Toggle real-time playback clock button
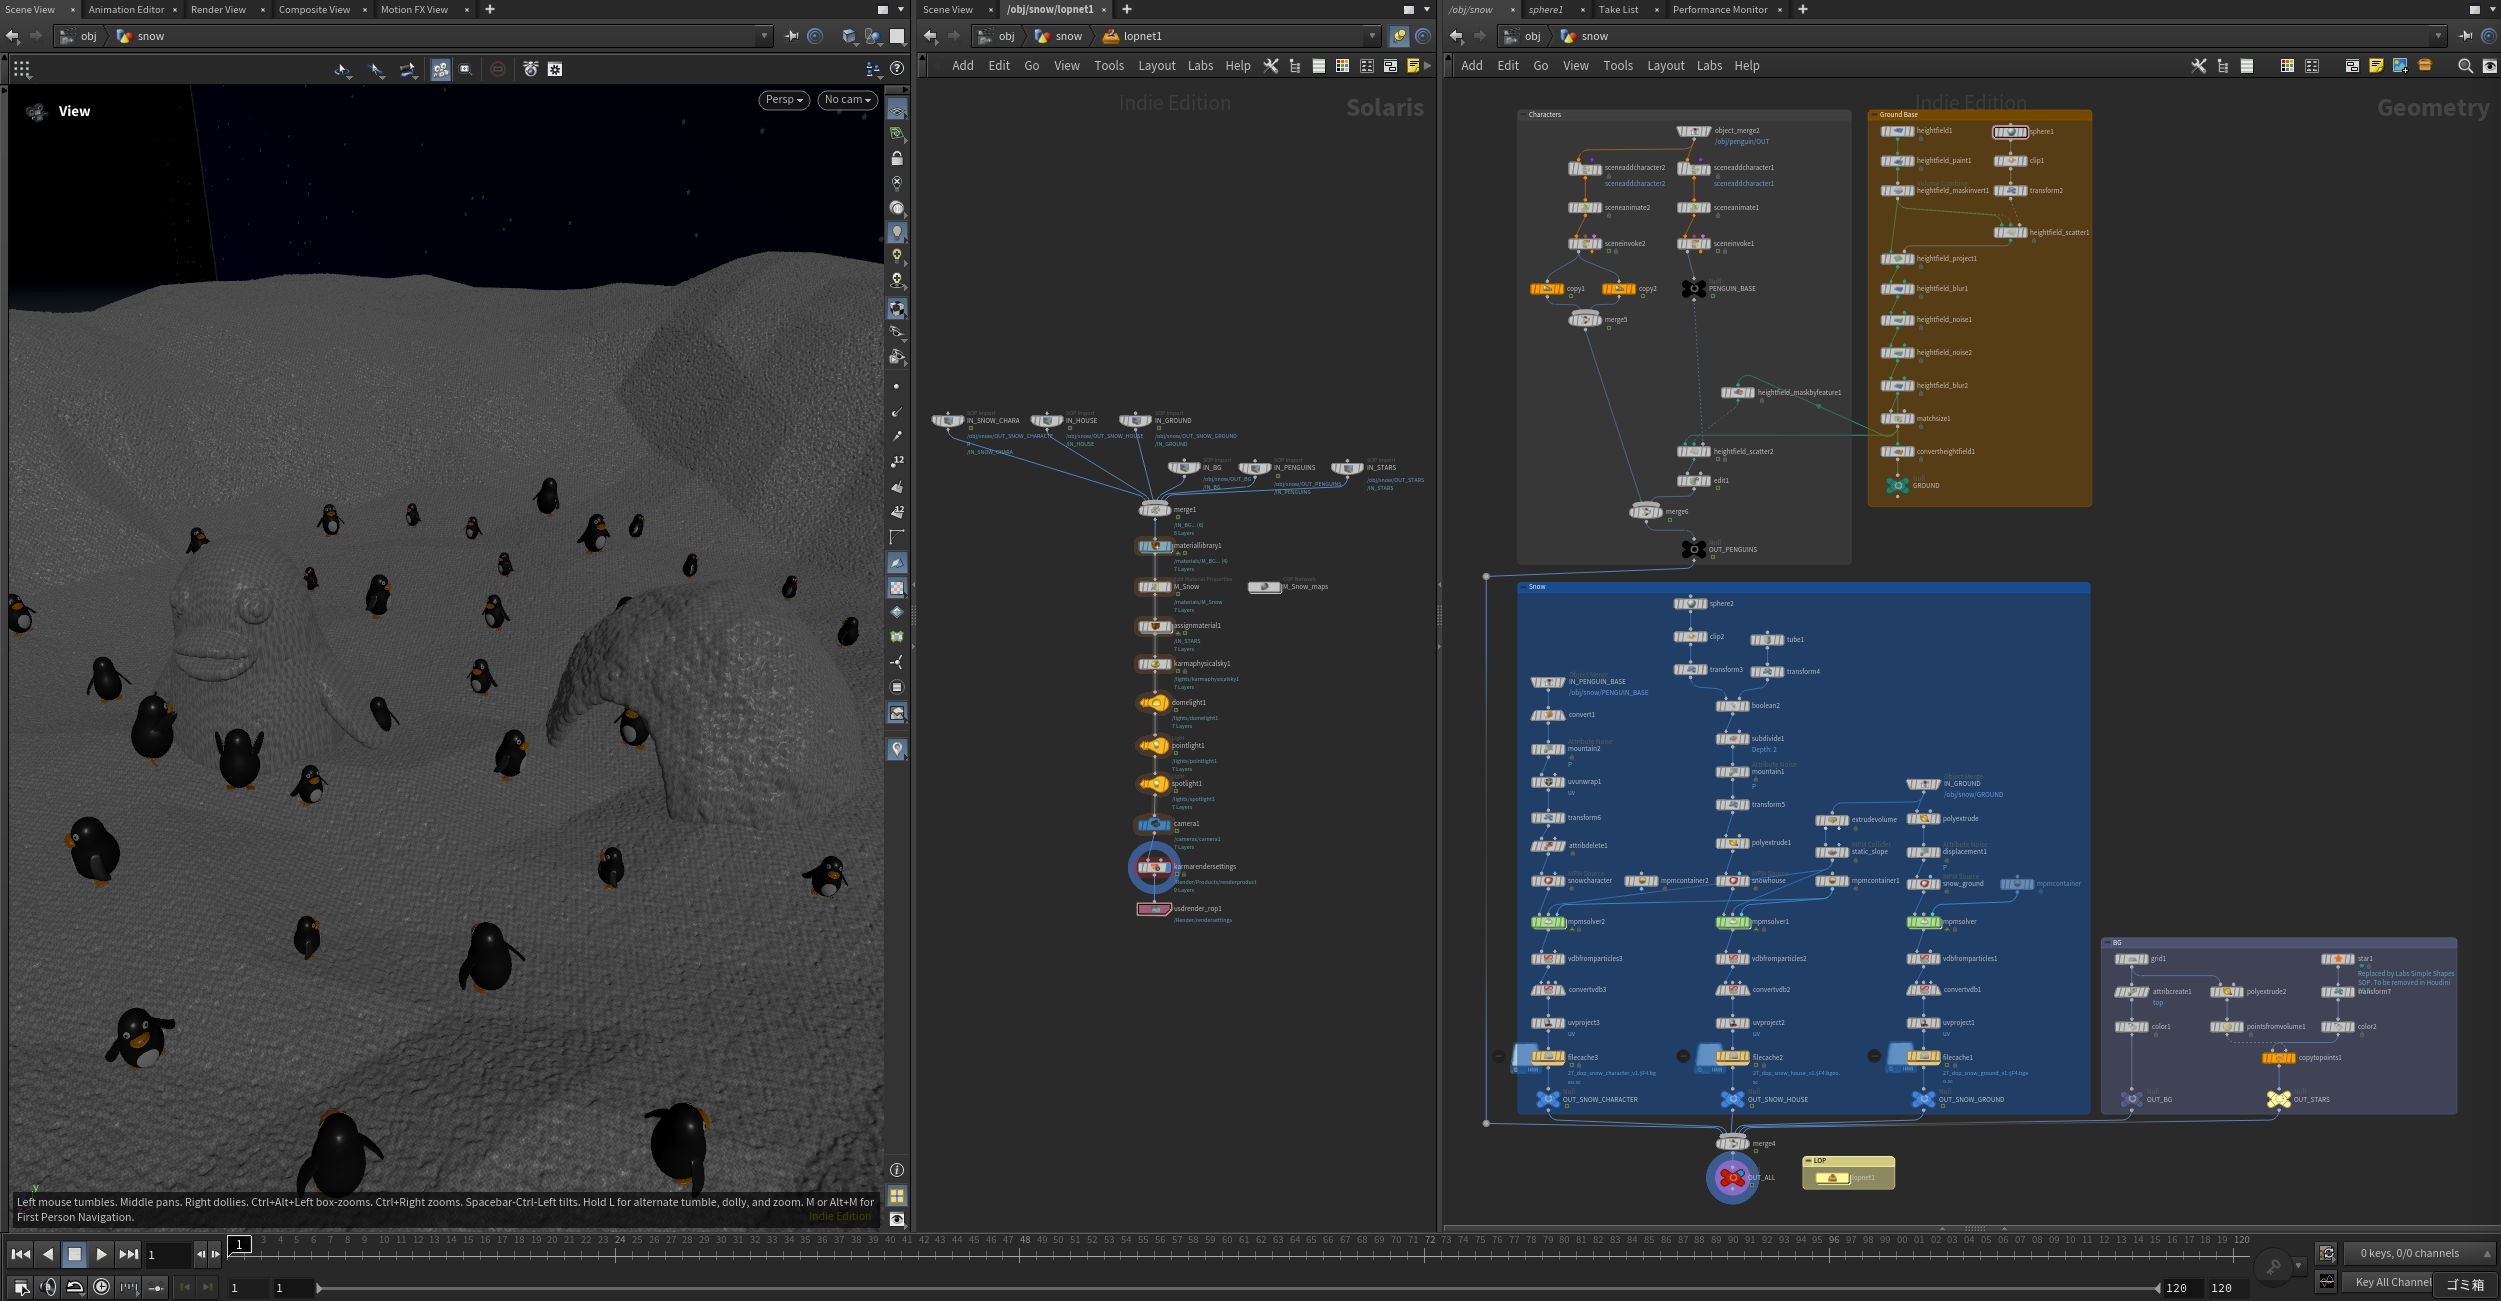The height and width of the screenshot is (1301, 2501). 101,1287
